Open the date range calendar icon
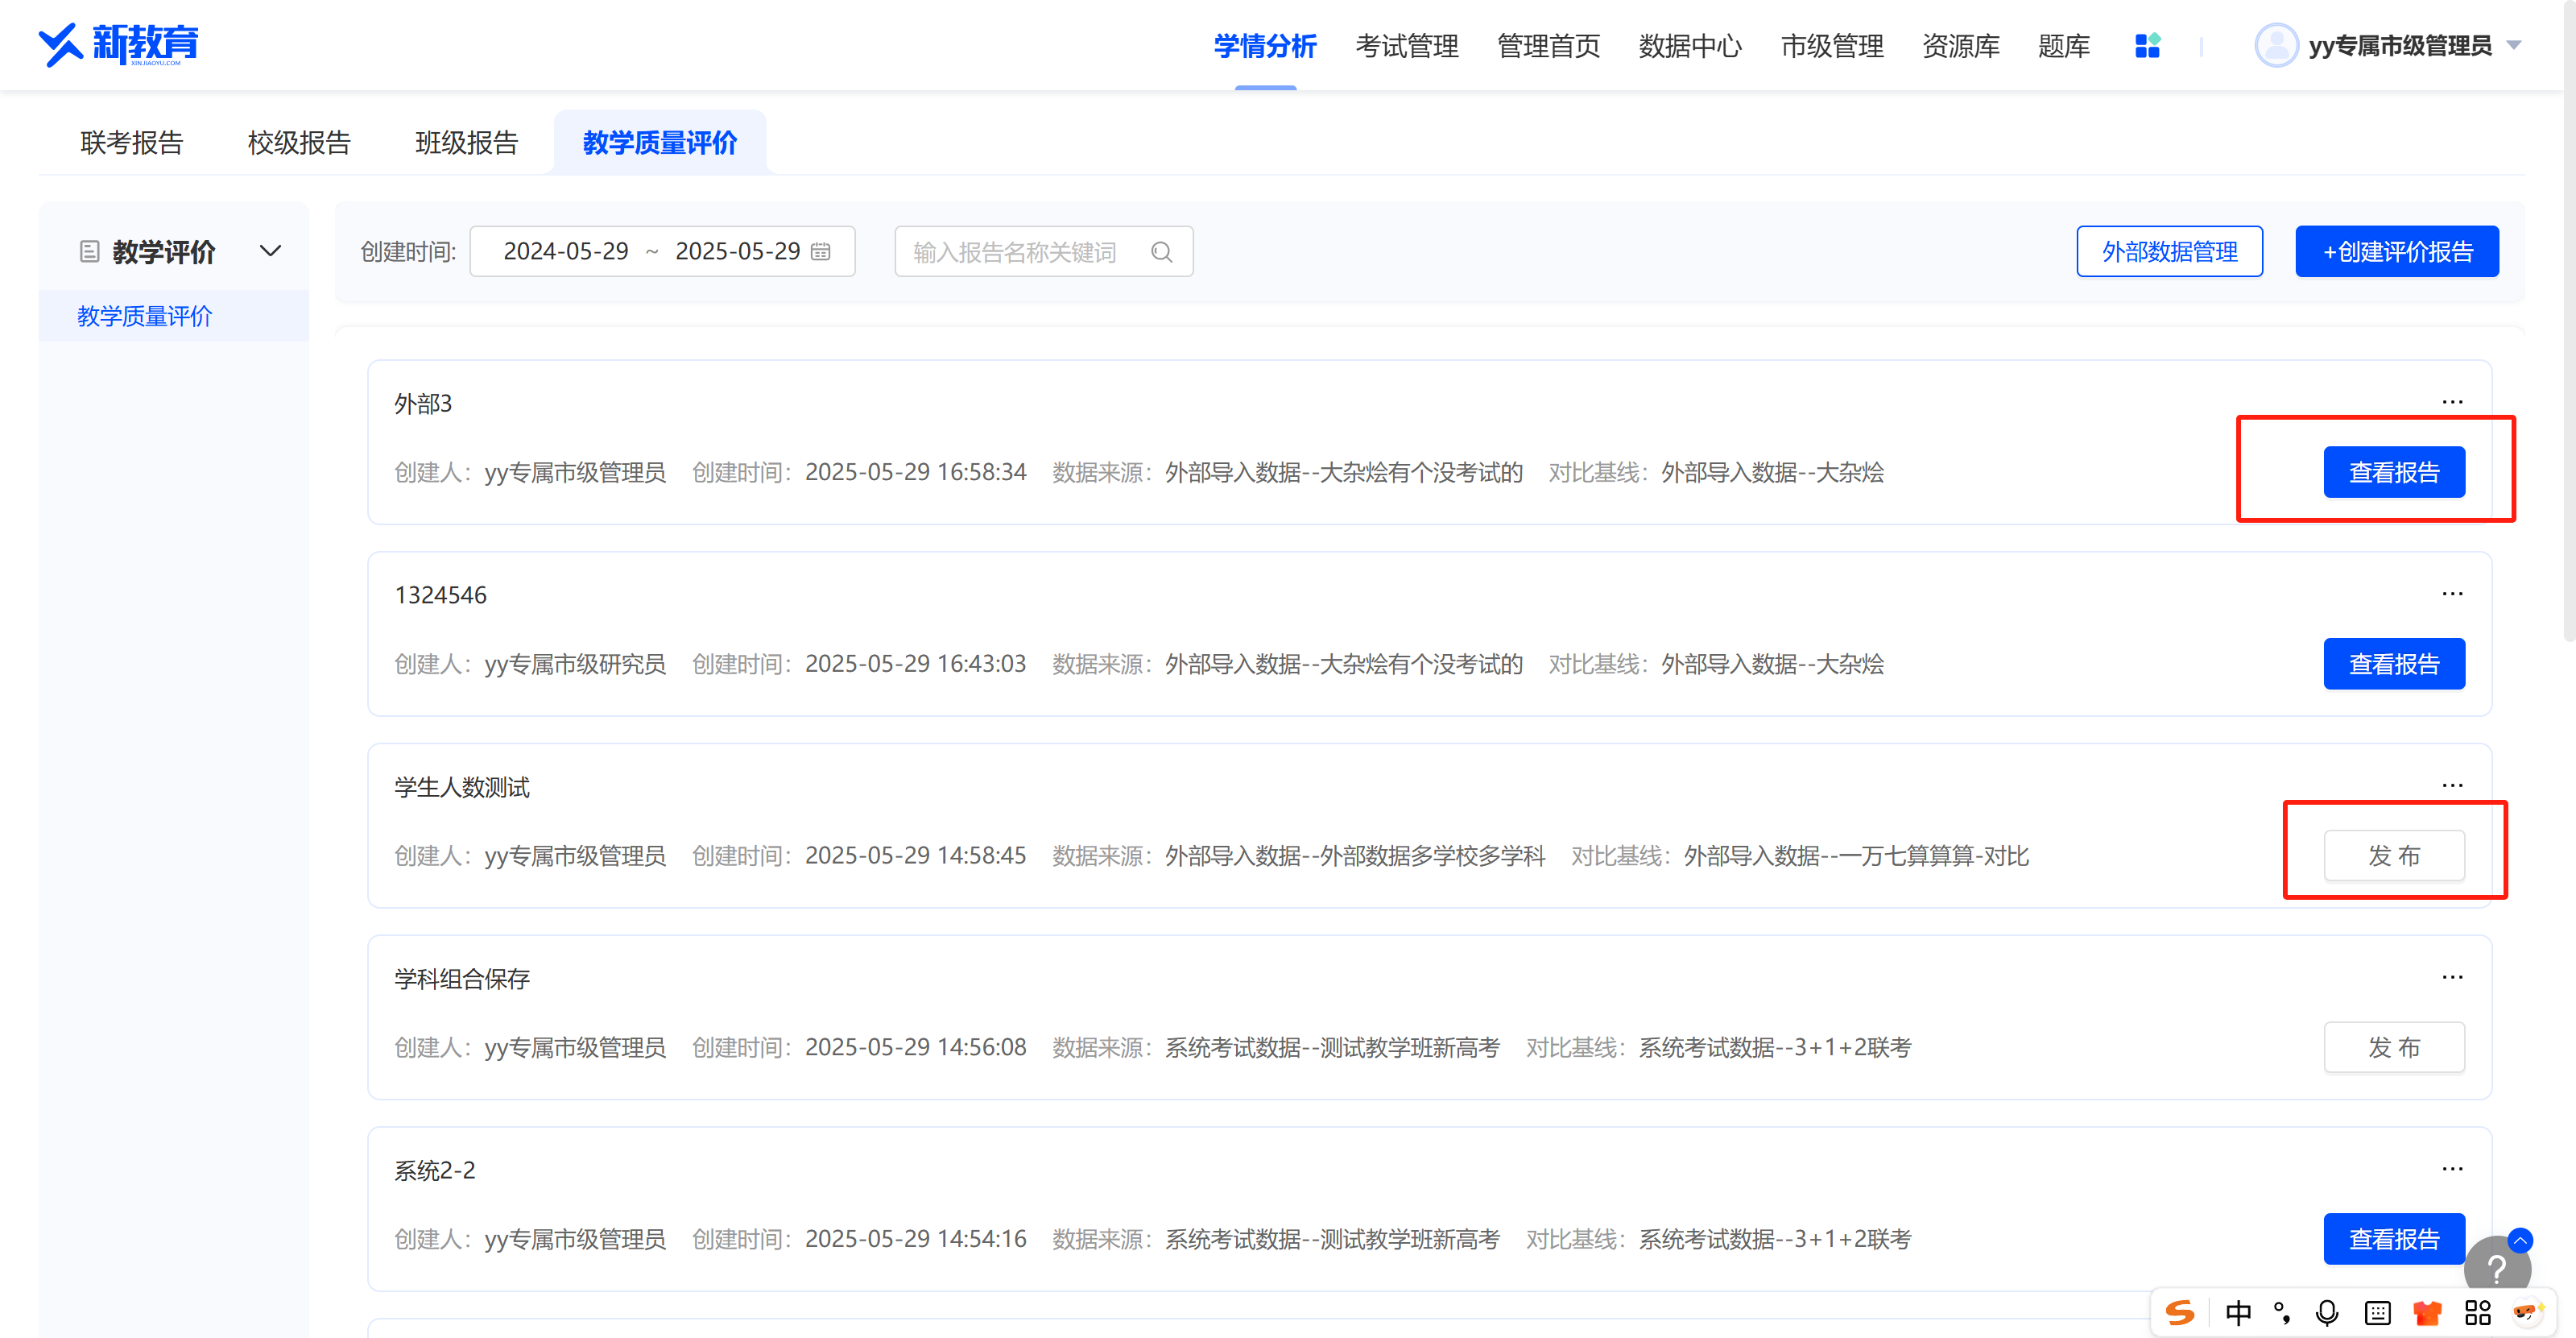The height and width of the screenshot is (1338, 2576). (x=821, y=252)
